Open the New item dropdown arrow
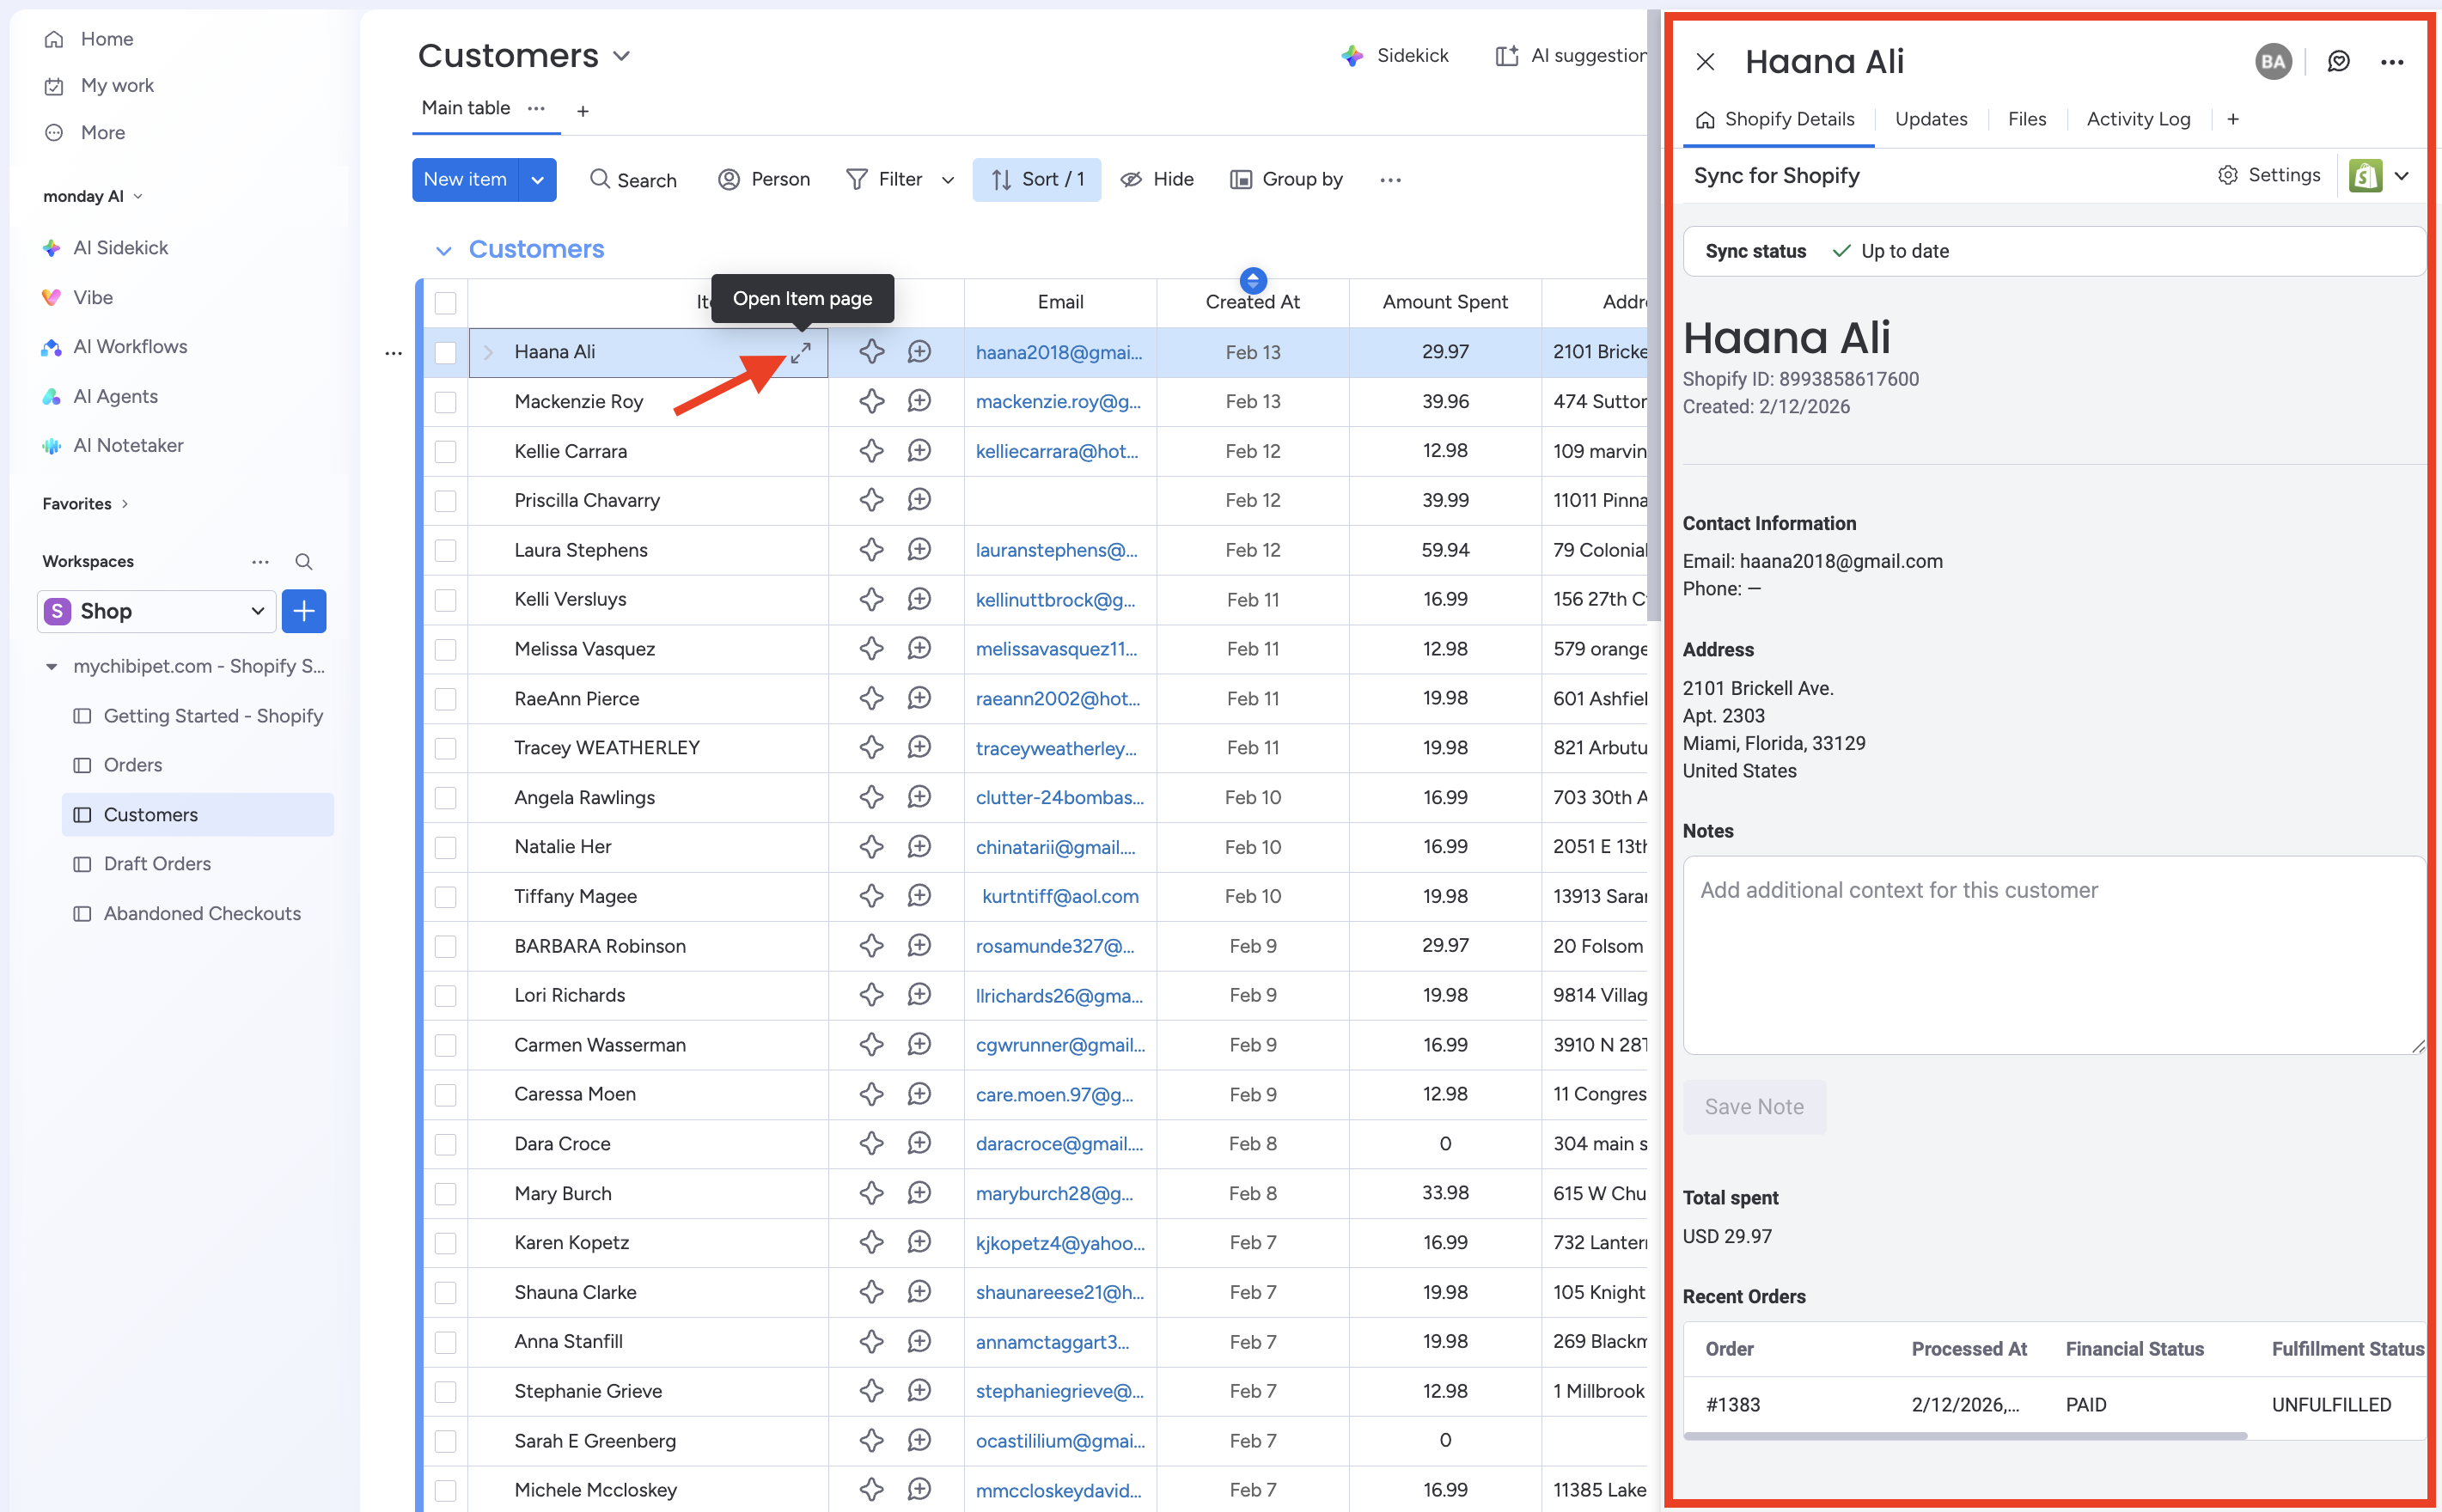 pyautogui.click(x=538, y=180)
